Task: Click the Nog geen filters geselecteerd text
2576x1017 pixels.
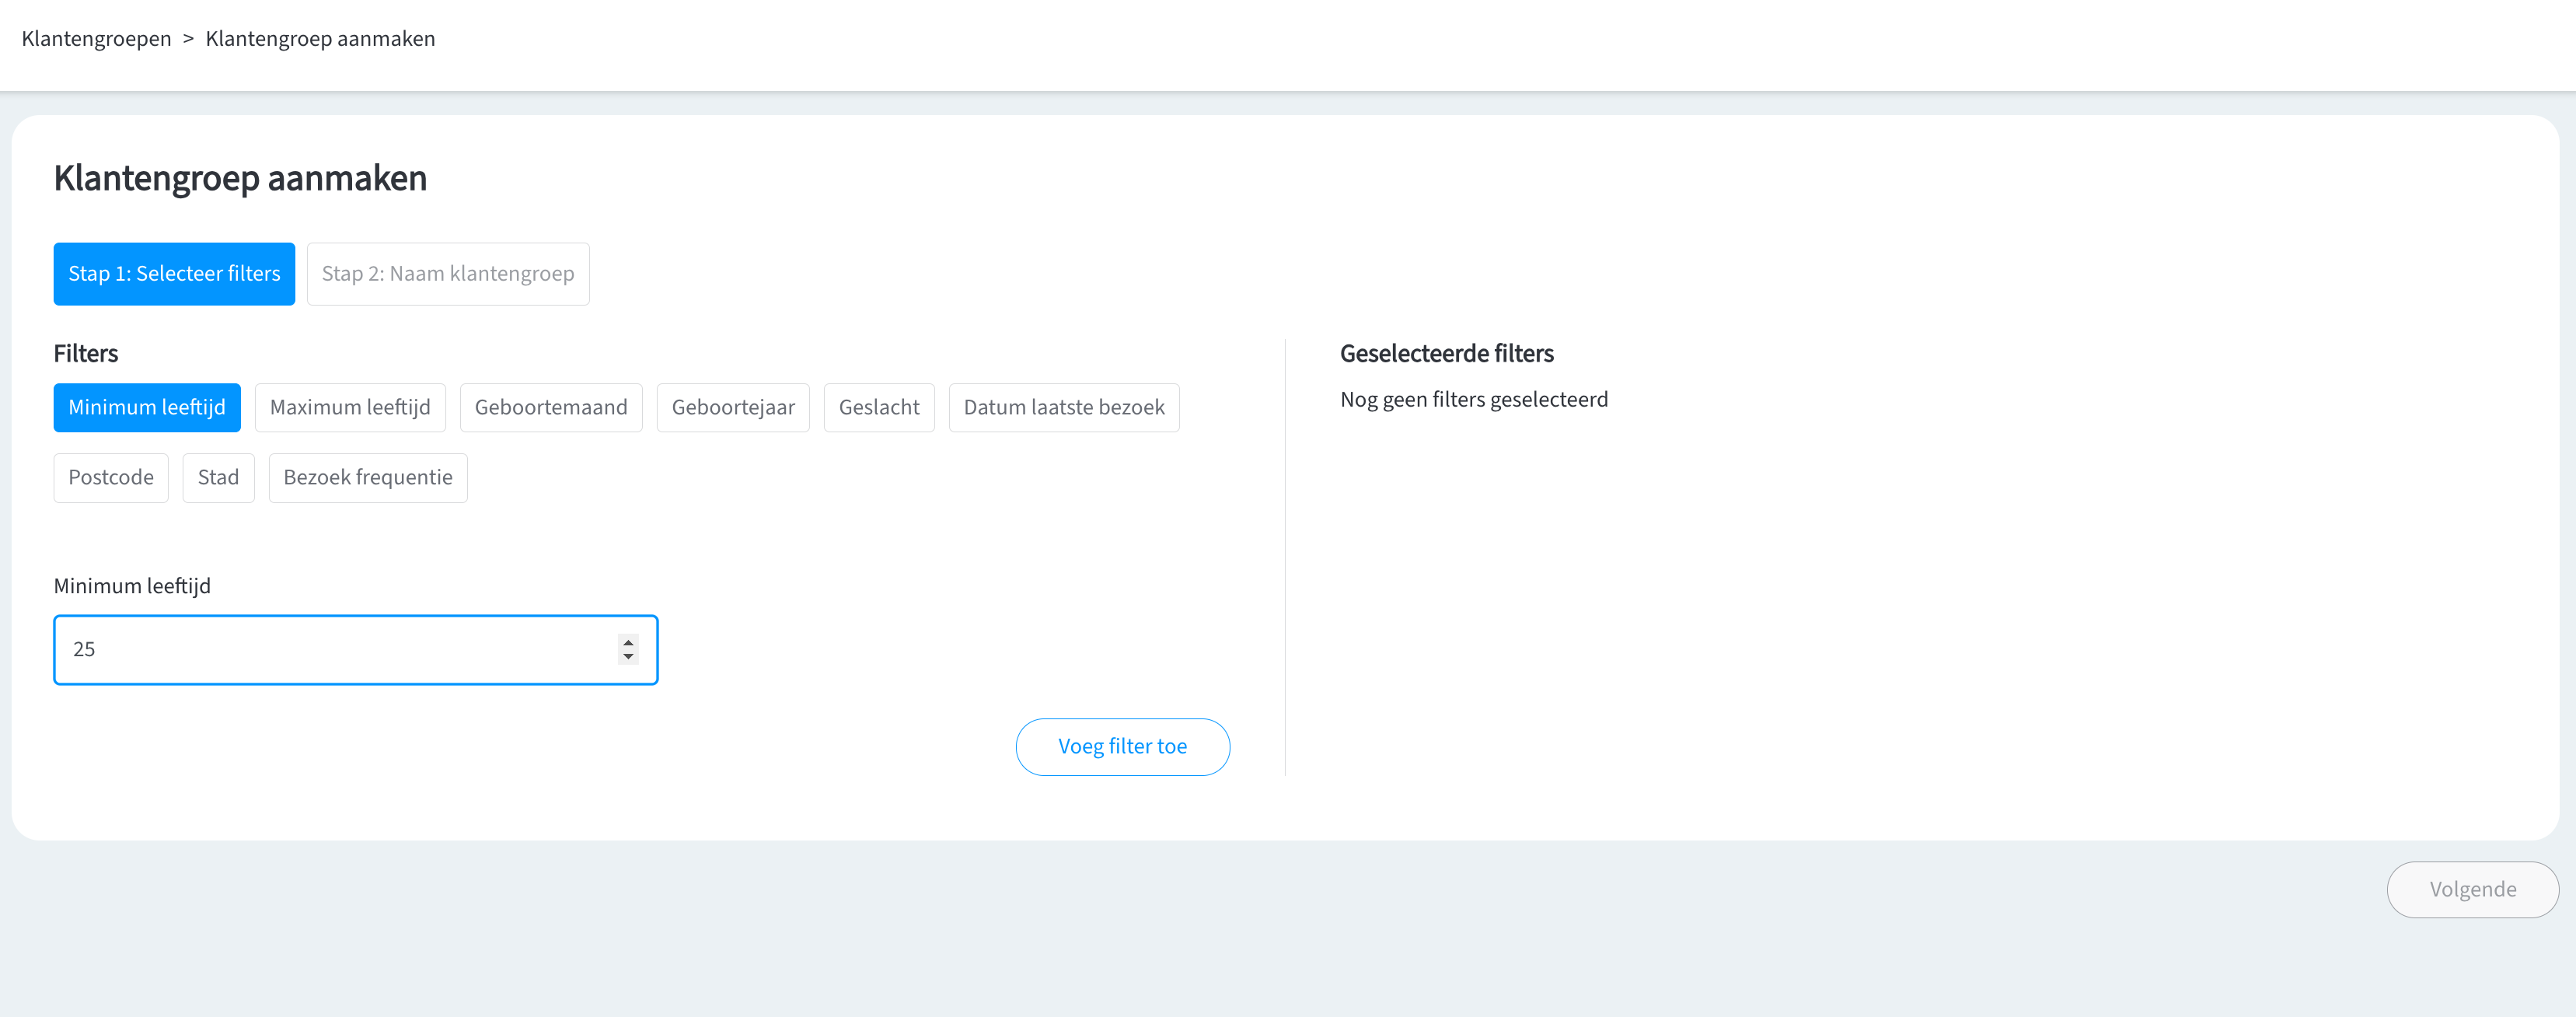Action: 1474,400
